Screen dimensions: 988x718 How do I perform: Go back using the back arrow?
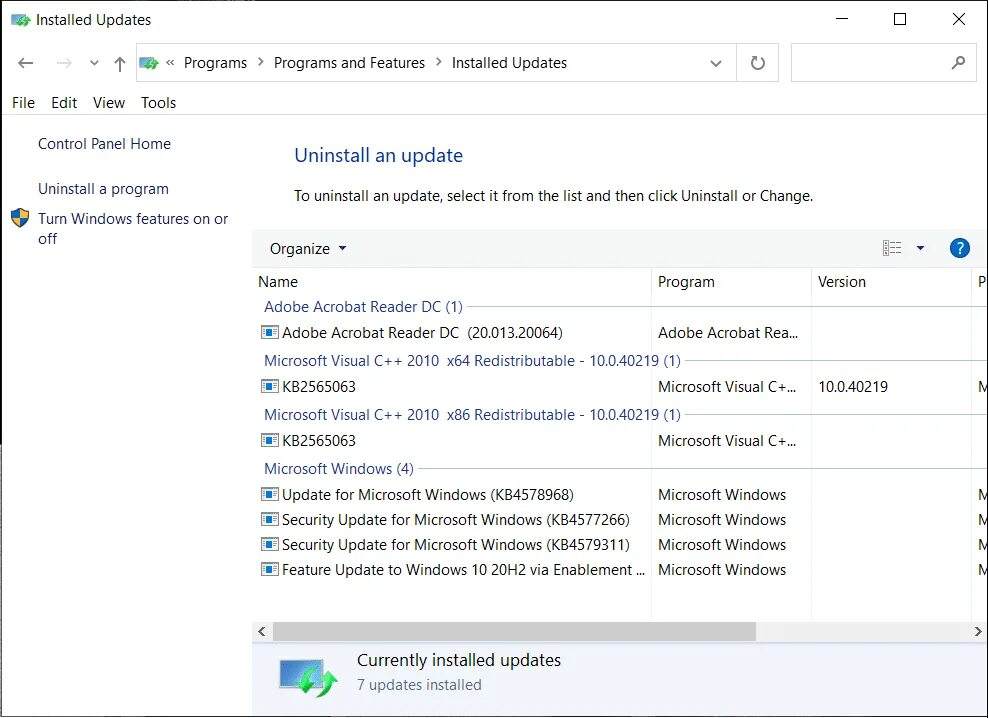26,63
